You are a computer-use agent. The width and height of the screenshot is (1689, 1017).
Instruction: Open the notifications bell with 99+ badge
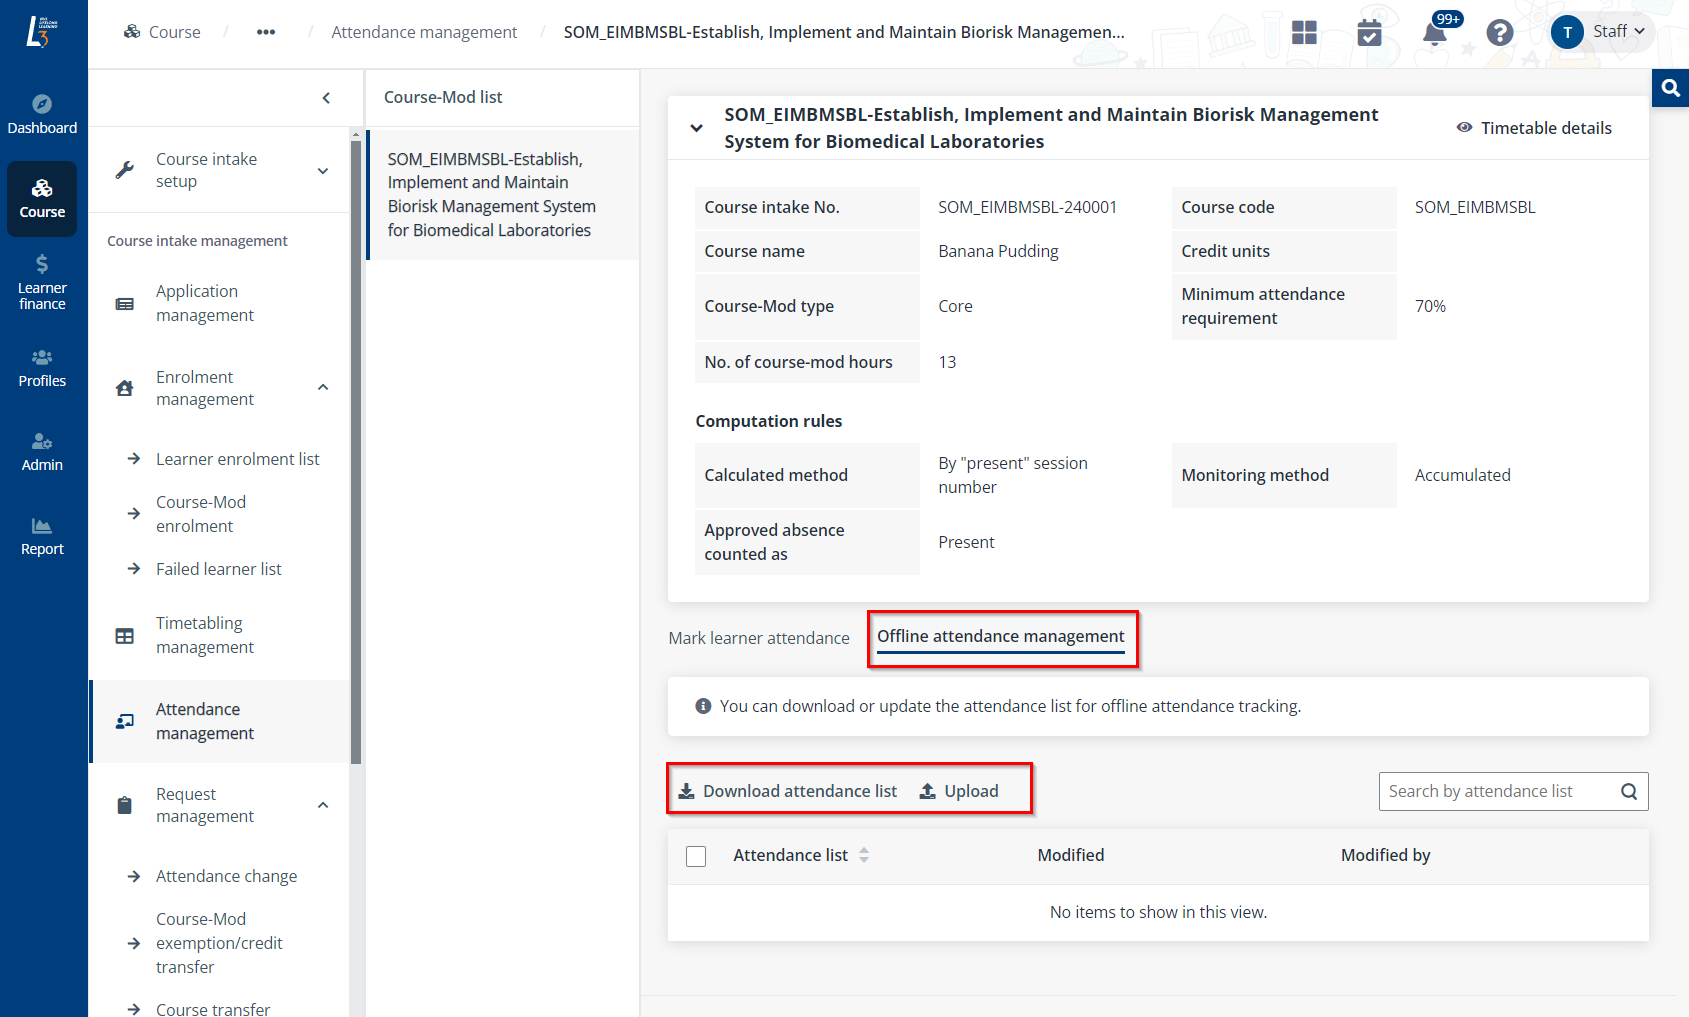(1435, 32)
